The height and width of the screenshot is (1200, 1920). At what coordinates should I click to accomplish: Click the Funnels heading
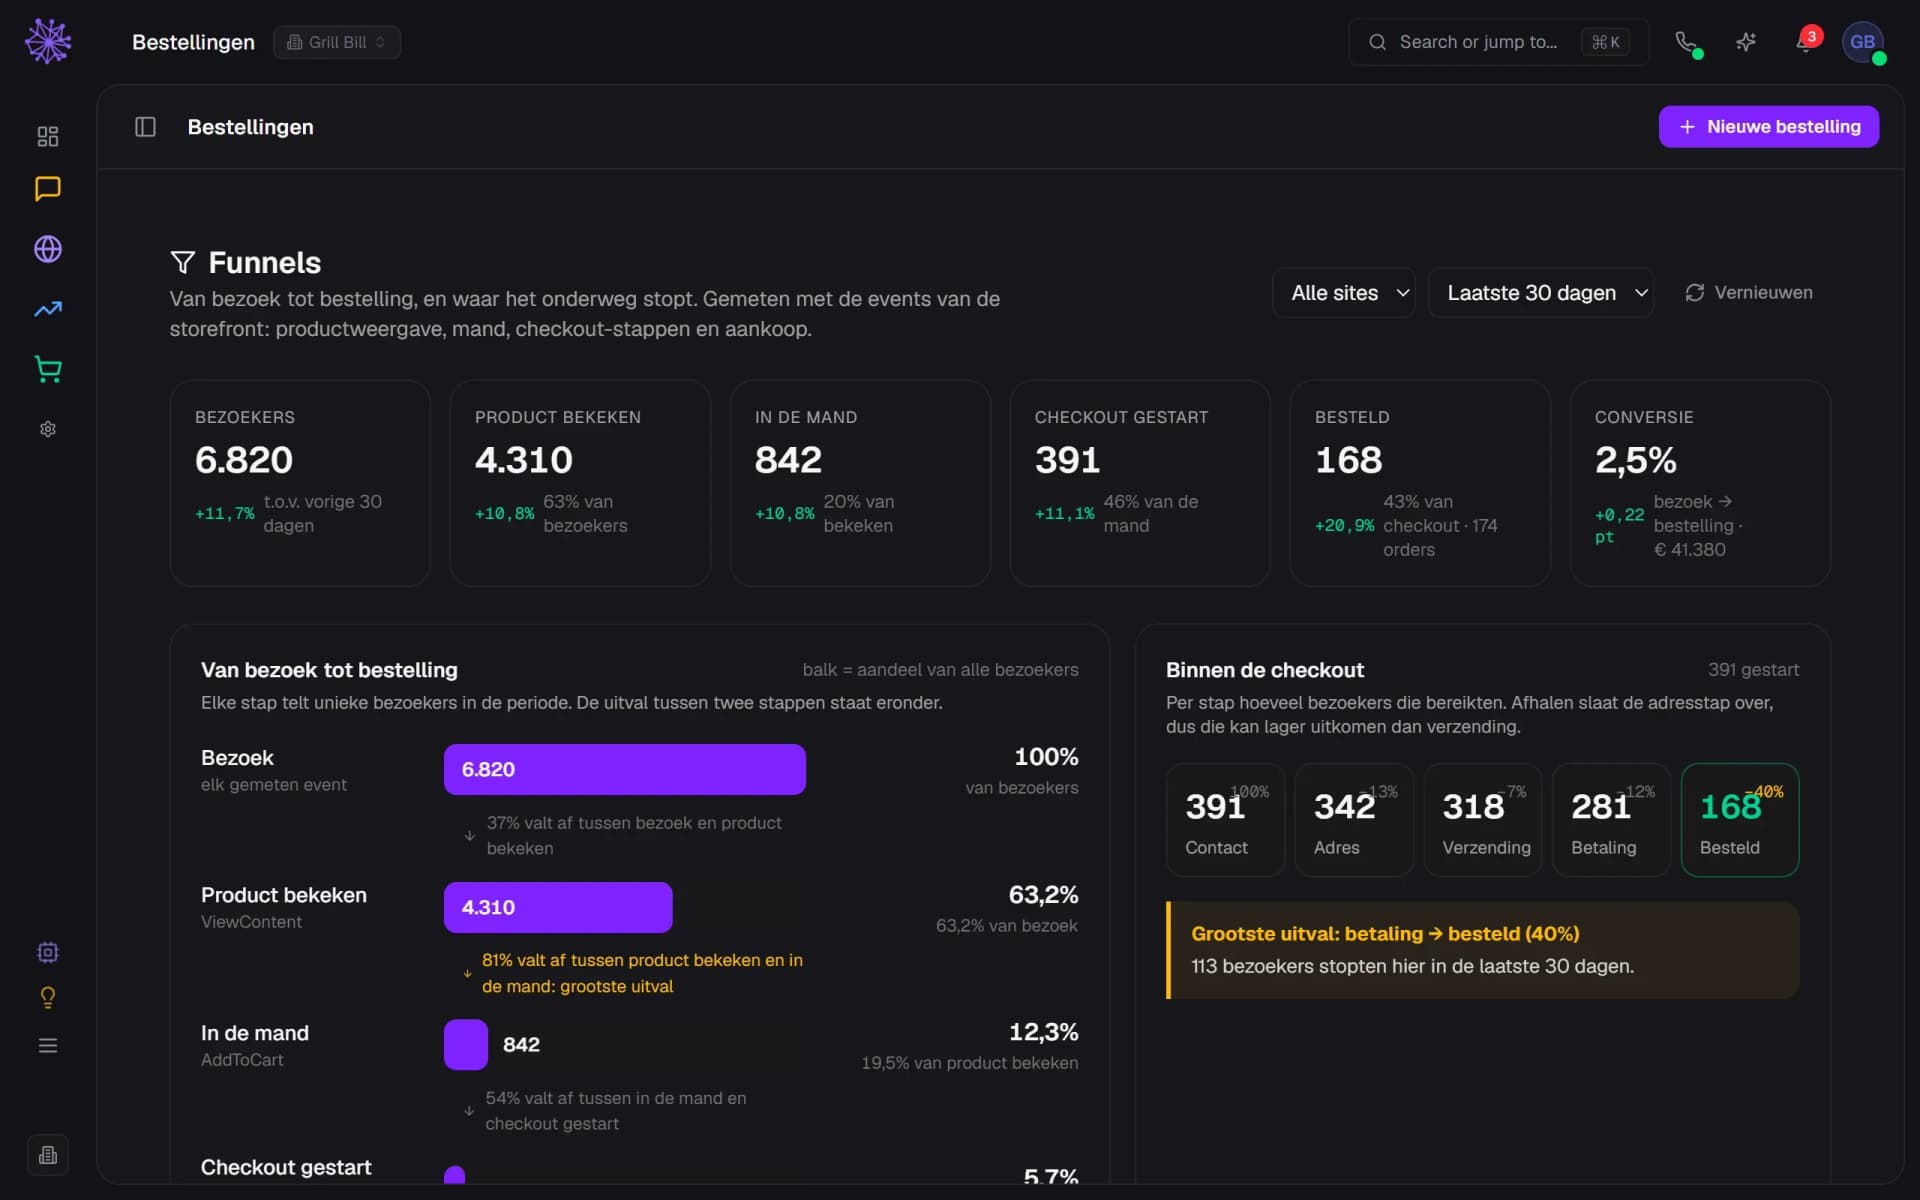click(264, 263)
